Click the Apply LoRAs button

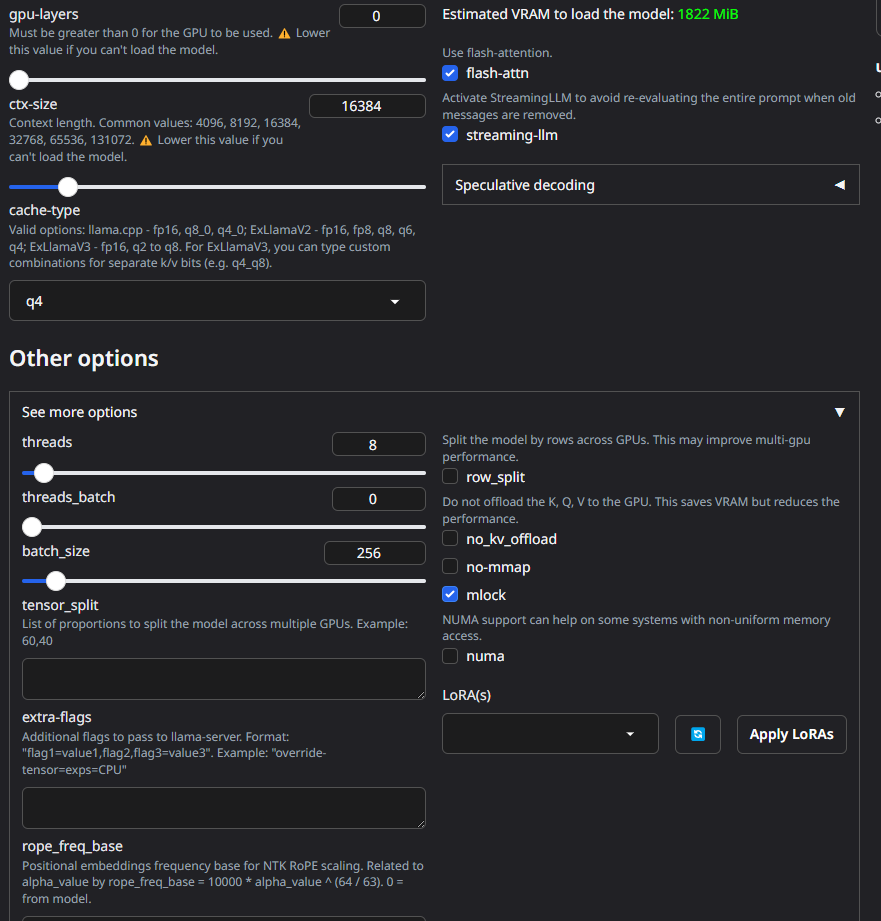792,734
